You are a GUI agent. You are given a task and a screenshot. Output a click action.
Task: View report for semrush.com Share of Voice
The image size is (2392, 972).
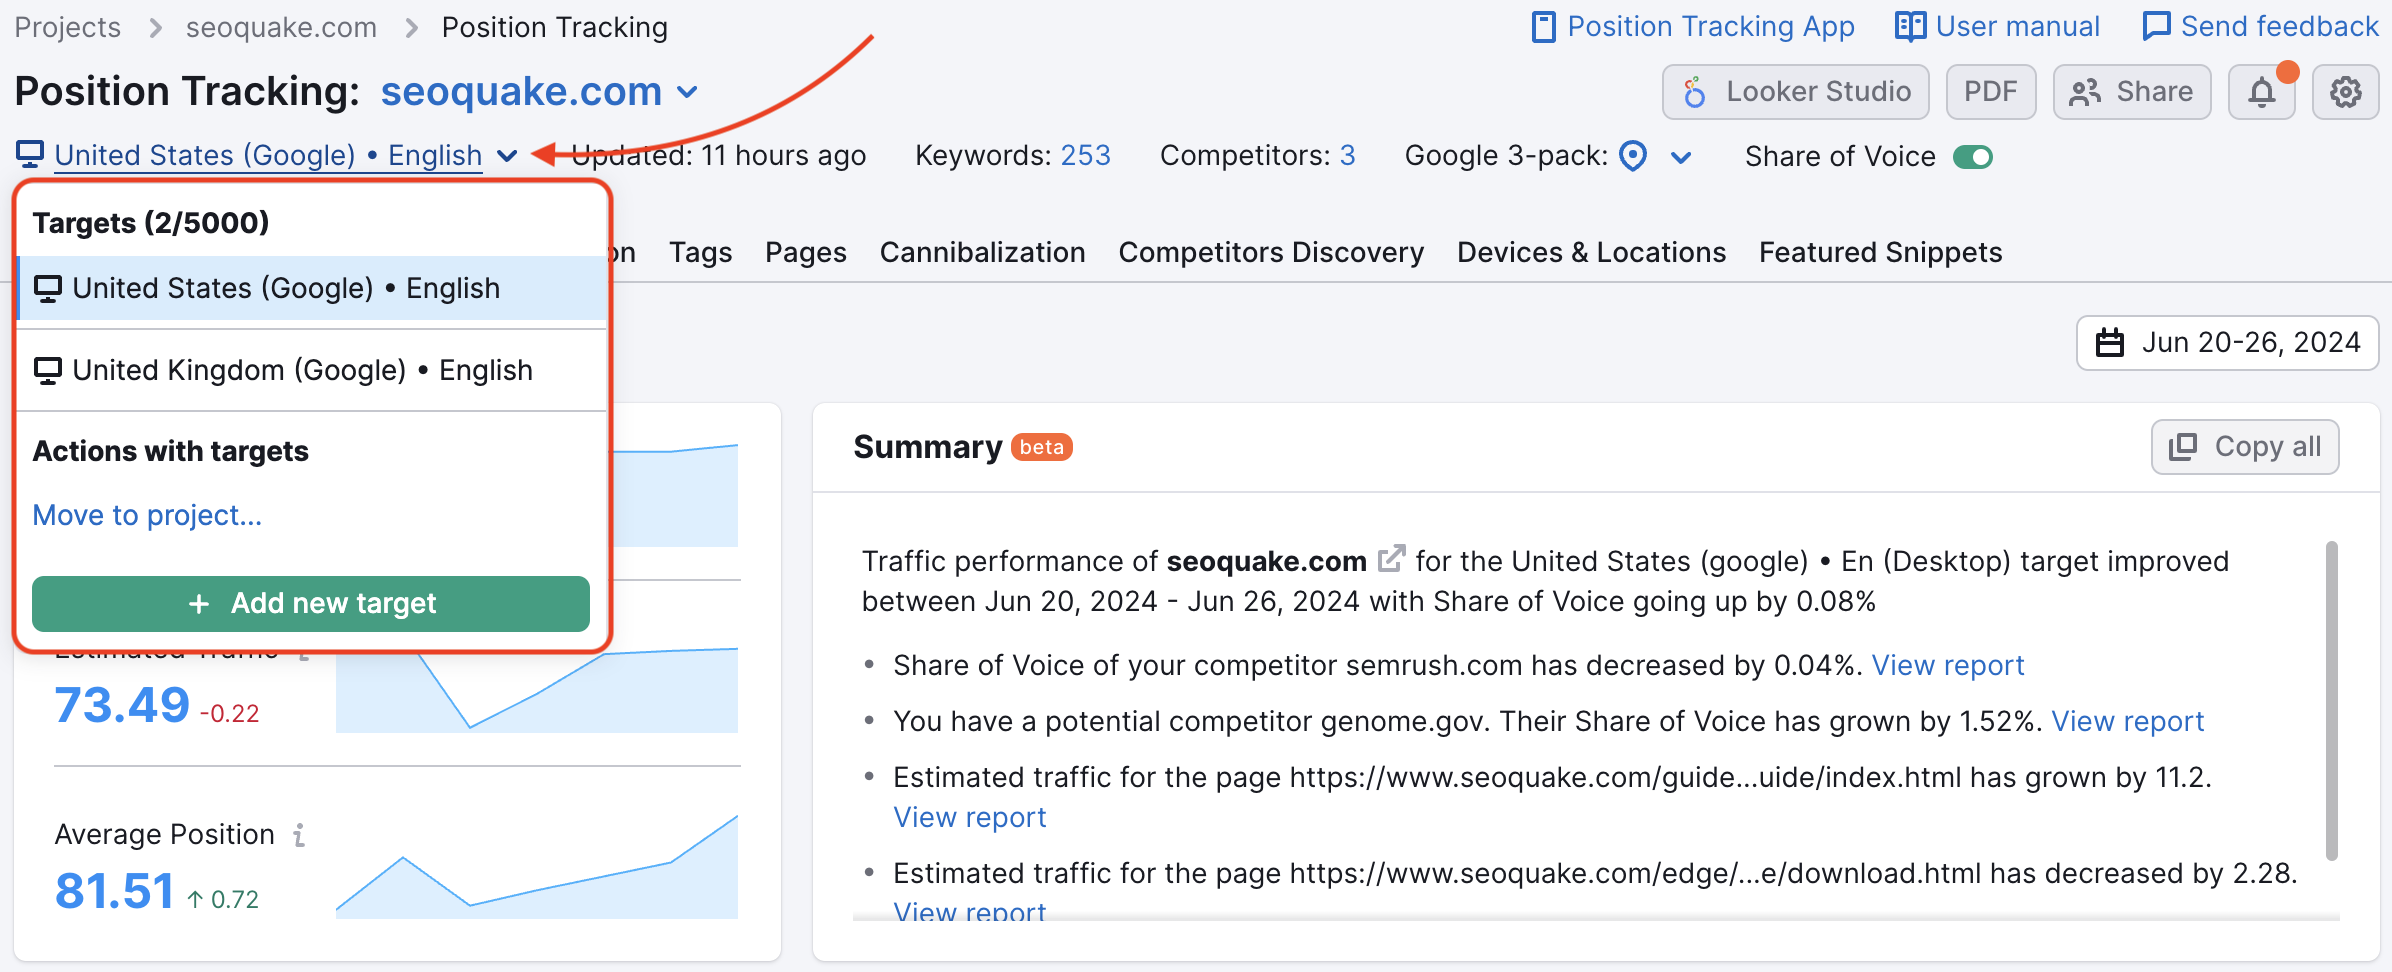1948,665
